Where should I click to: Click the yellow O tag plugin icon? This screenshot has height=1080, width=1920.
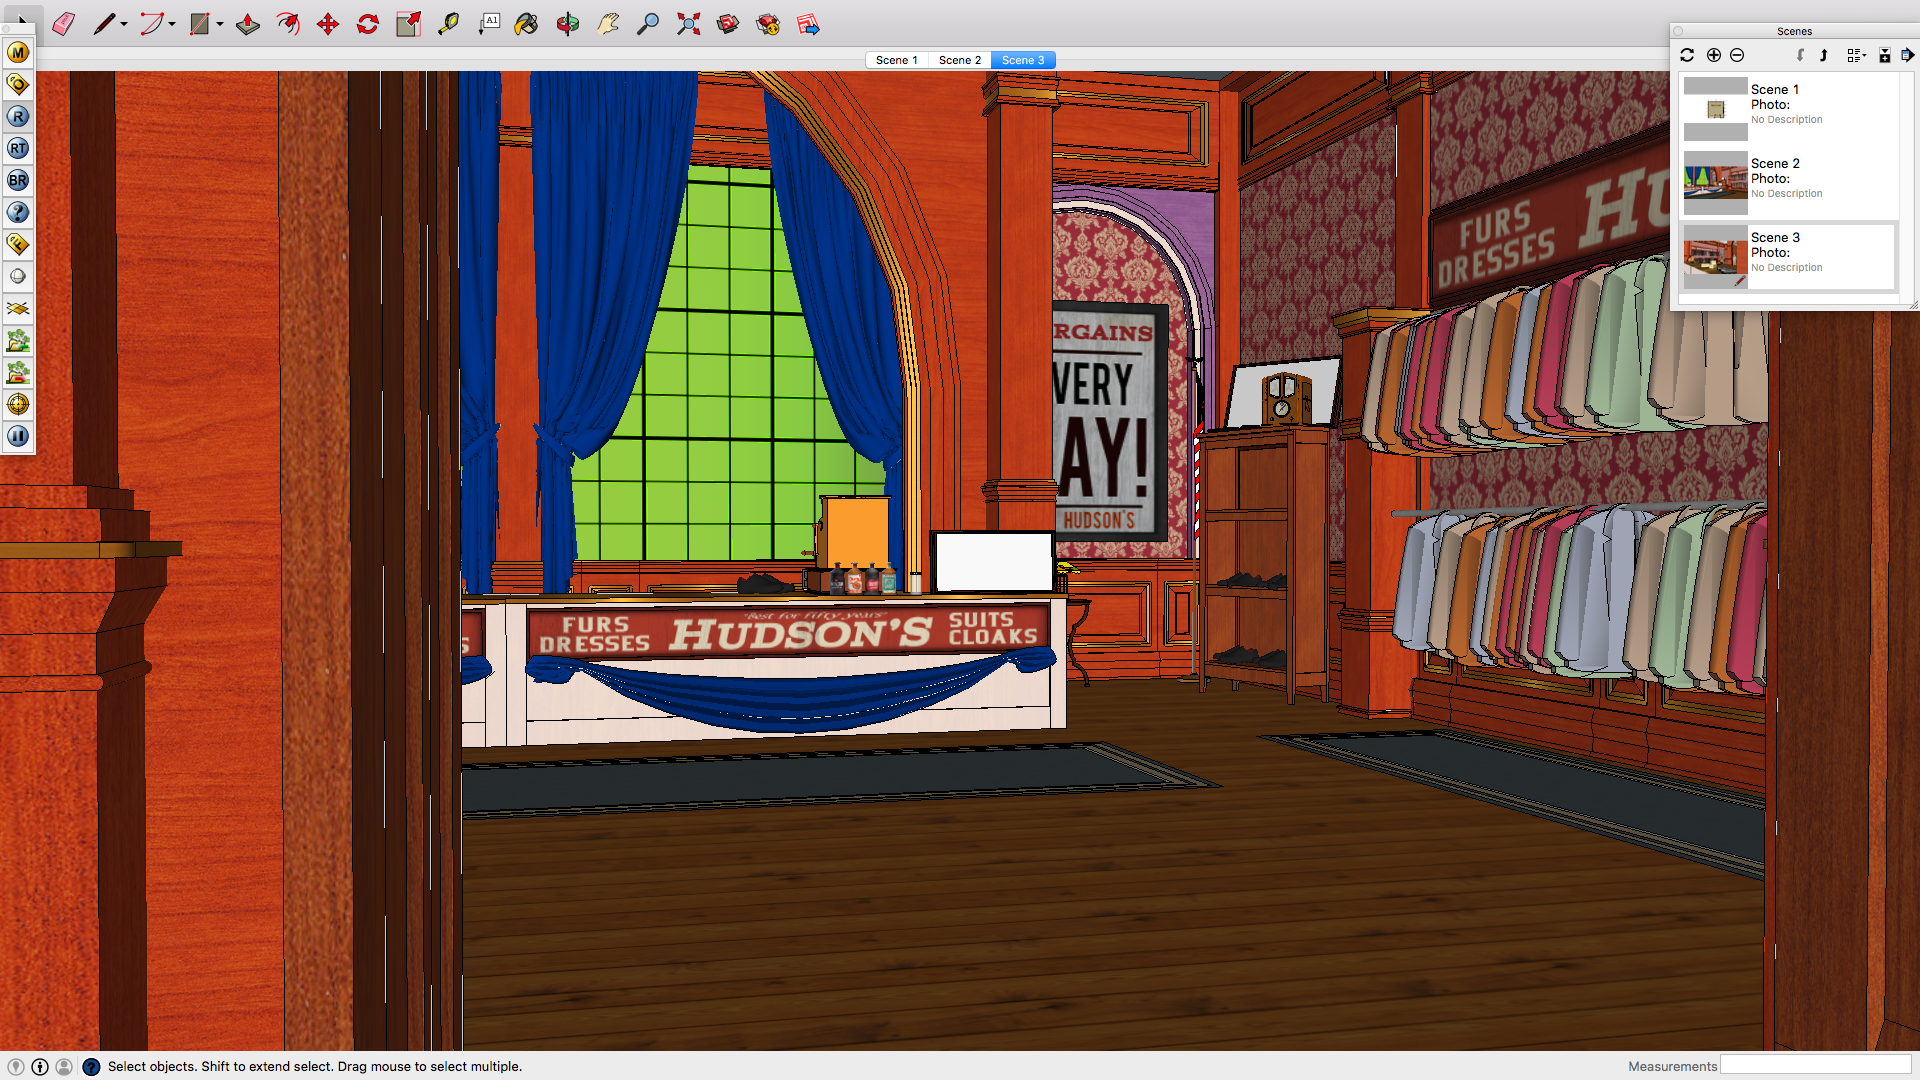18,84
